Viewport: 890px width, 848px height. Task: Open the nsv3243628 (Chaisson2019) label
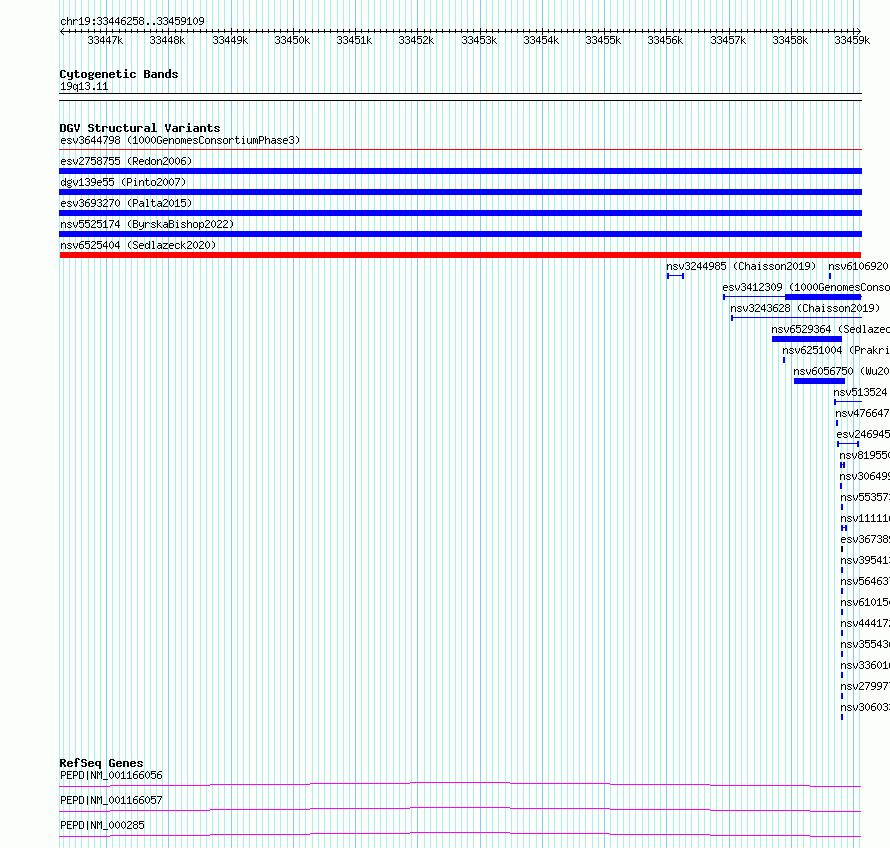click(x=805, y=308)
